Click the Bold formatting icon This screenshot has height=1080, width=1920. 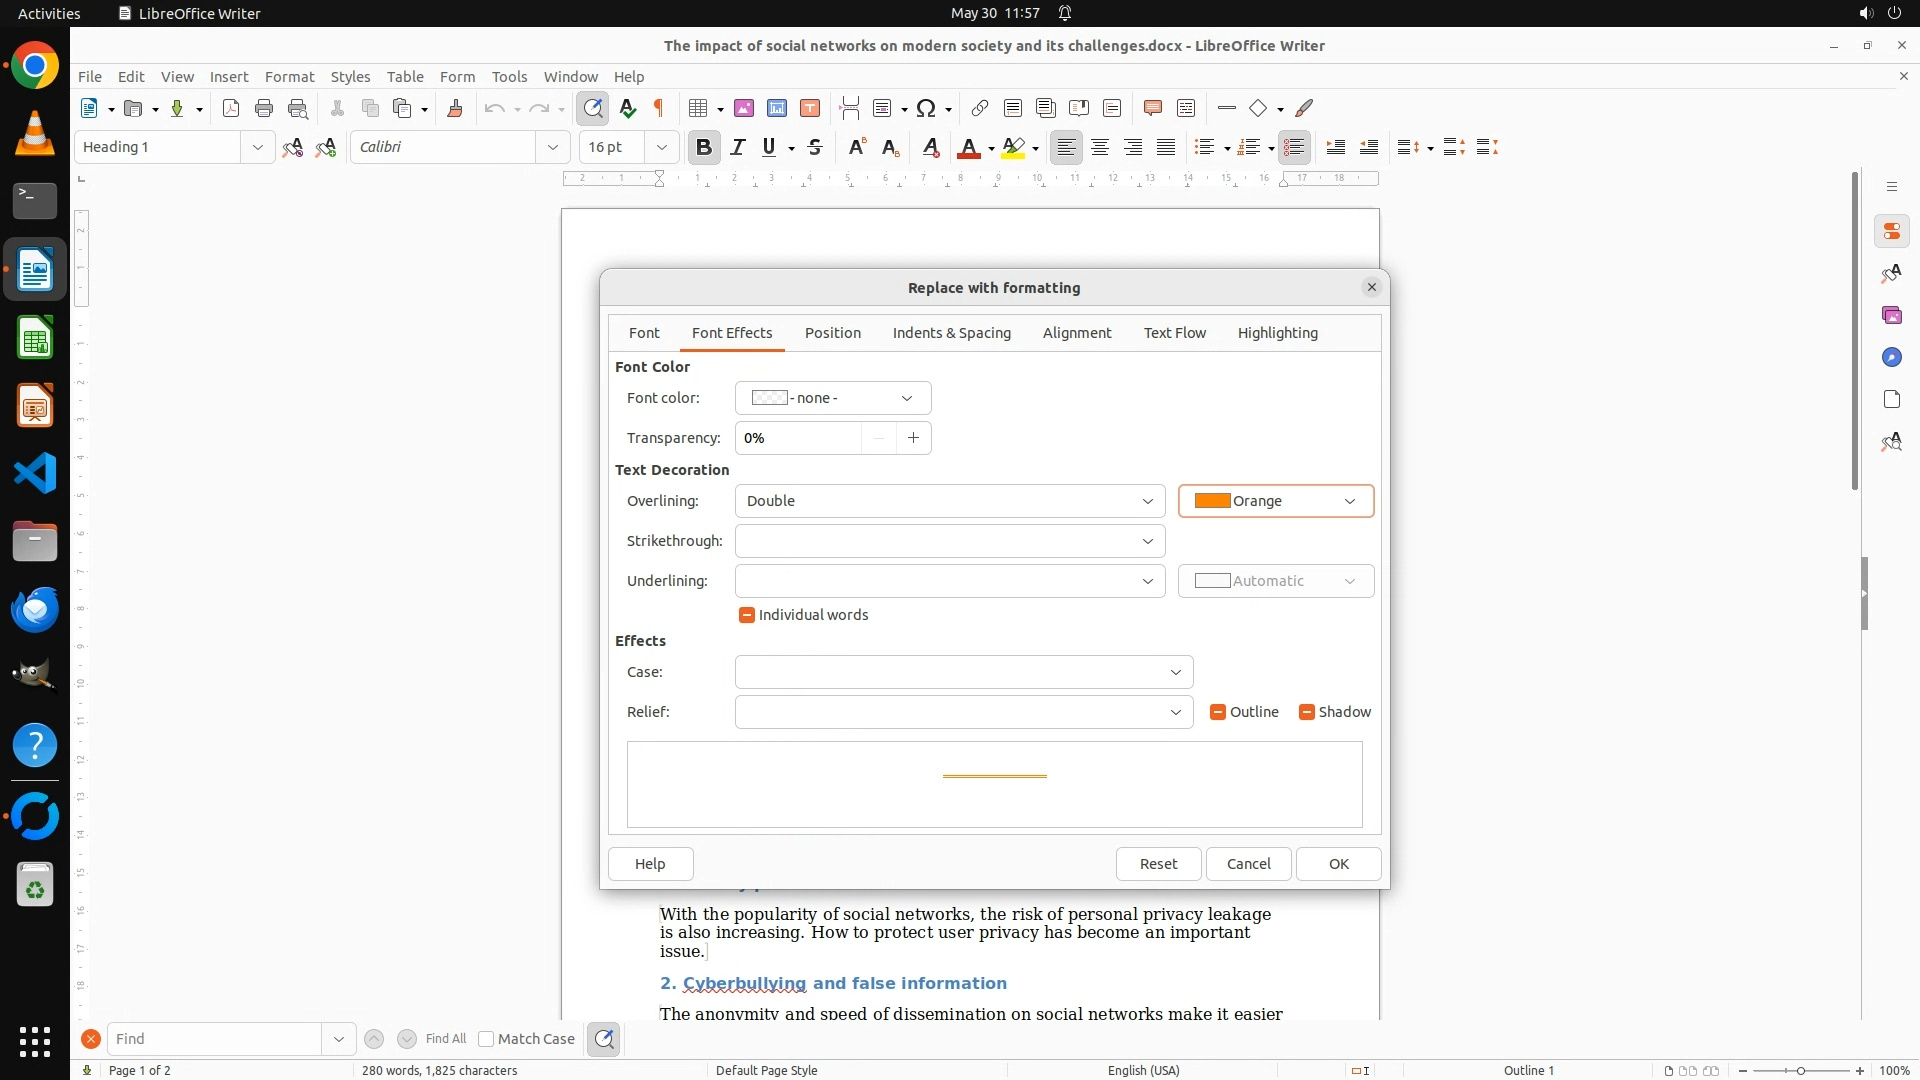click(703, 147)
